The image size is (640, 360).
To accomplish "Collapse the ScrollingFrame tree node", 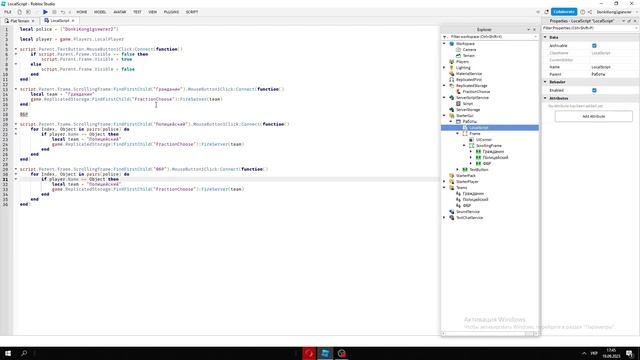I will click(x=464, y=146).
